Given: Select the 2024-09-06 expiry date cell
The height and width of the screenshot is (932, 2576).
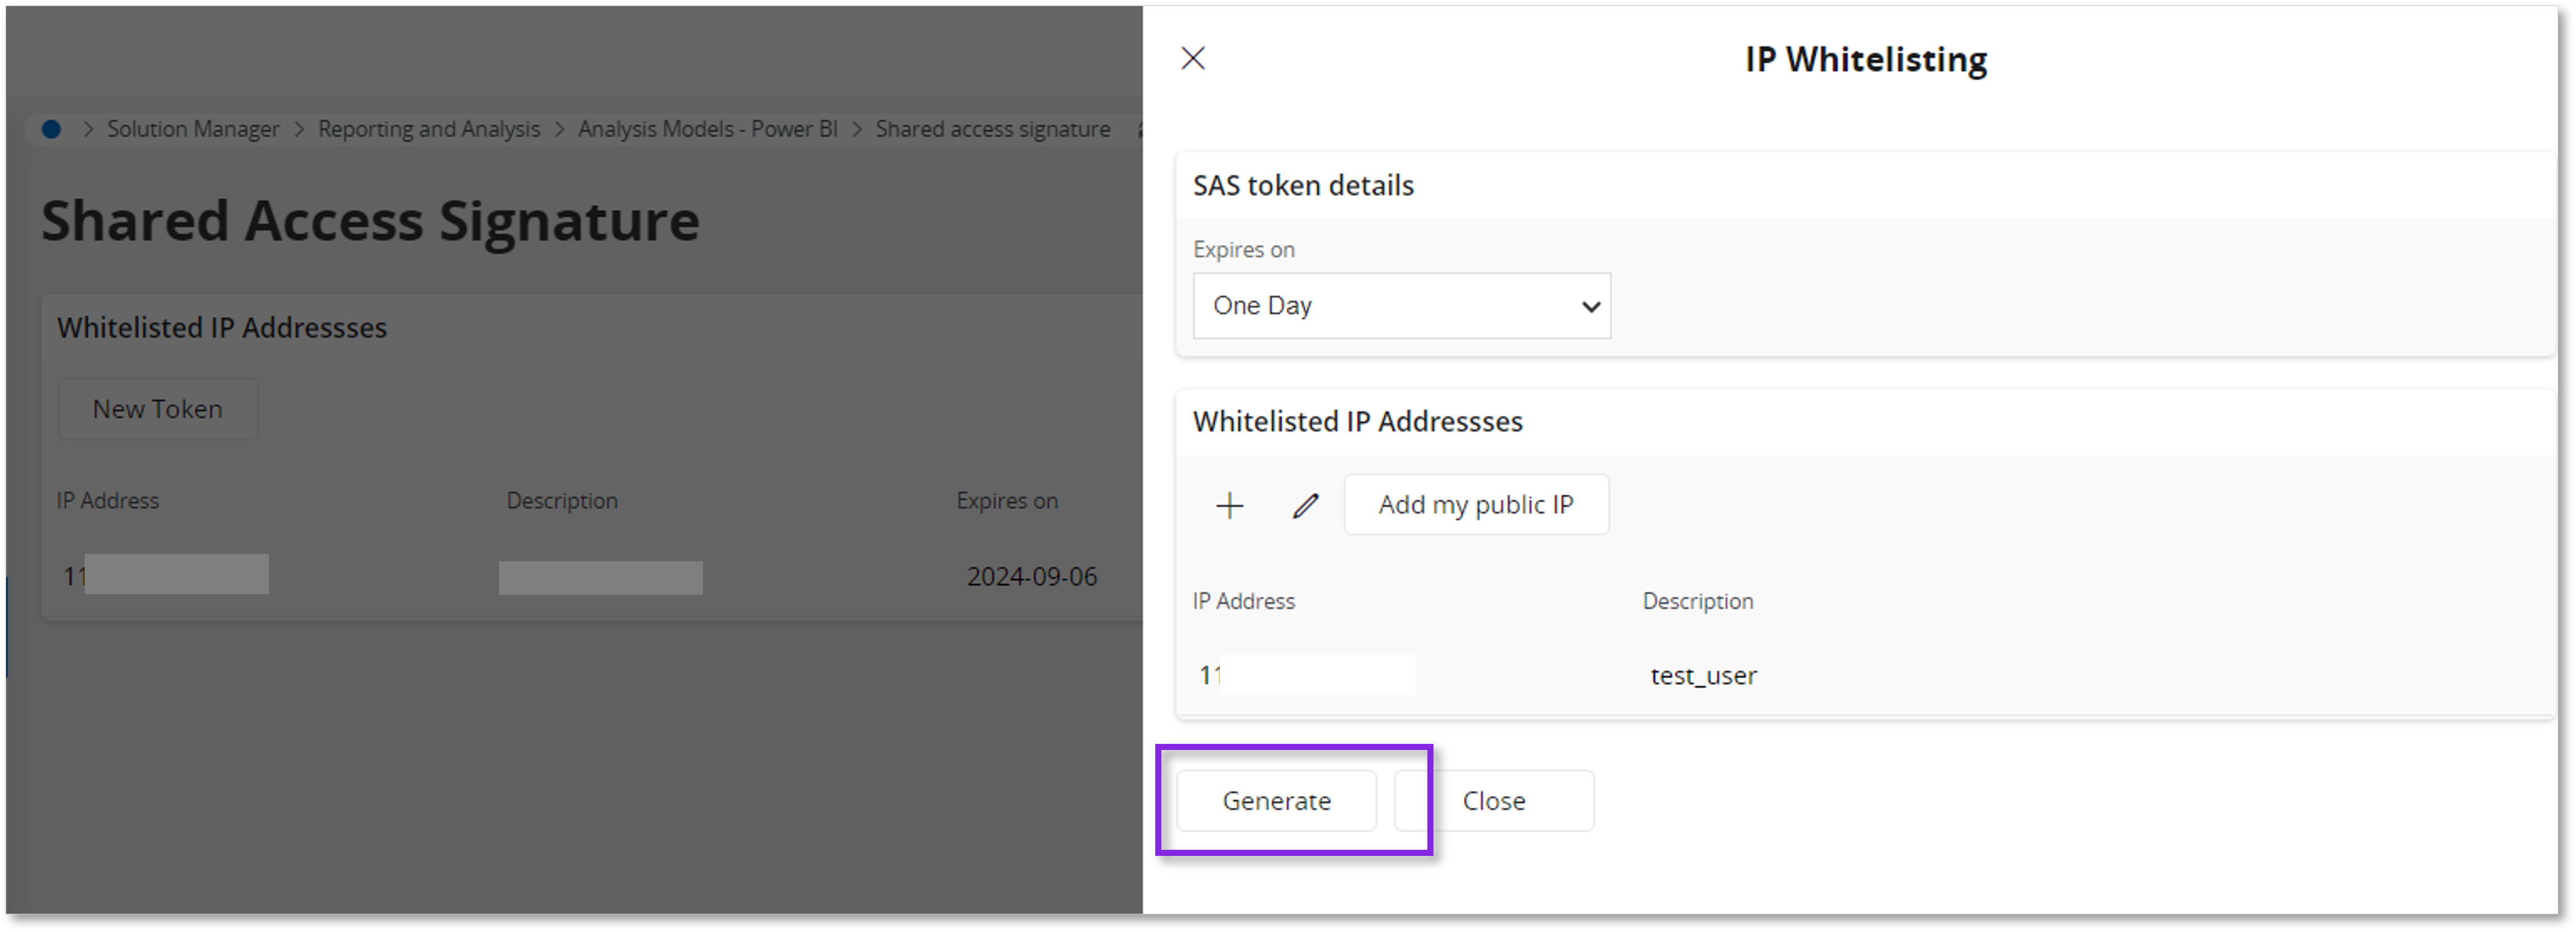Looking at the screenshot, I should pos(1032,576).
